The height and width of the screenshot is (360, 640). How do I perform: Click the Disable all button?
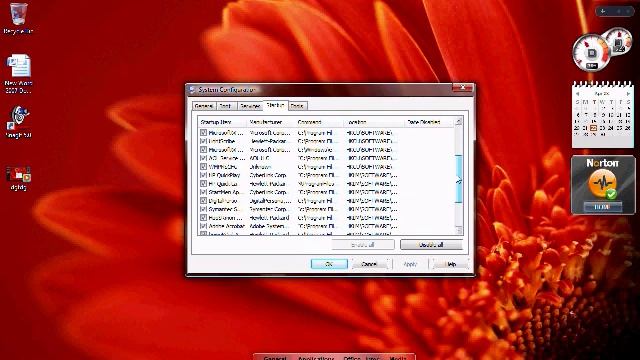(x=431, y=244)
